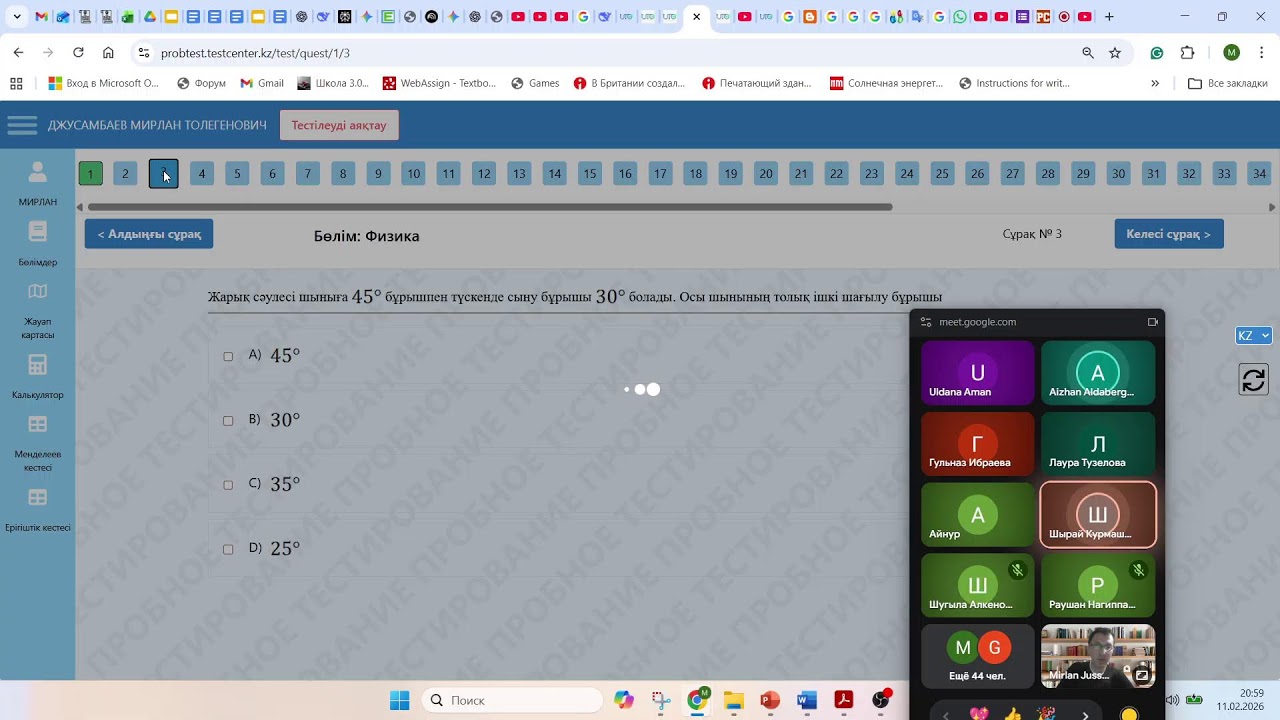Go to question 20
This screenshot has height=720, width=1280.
point(766,173)
